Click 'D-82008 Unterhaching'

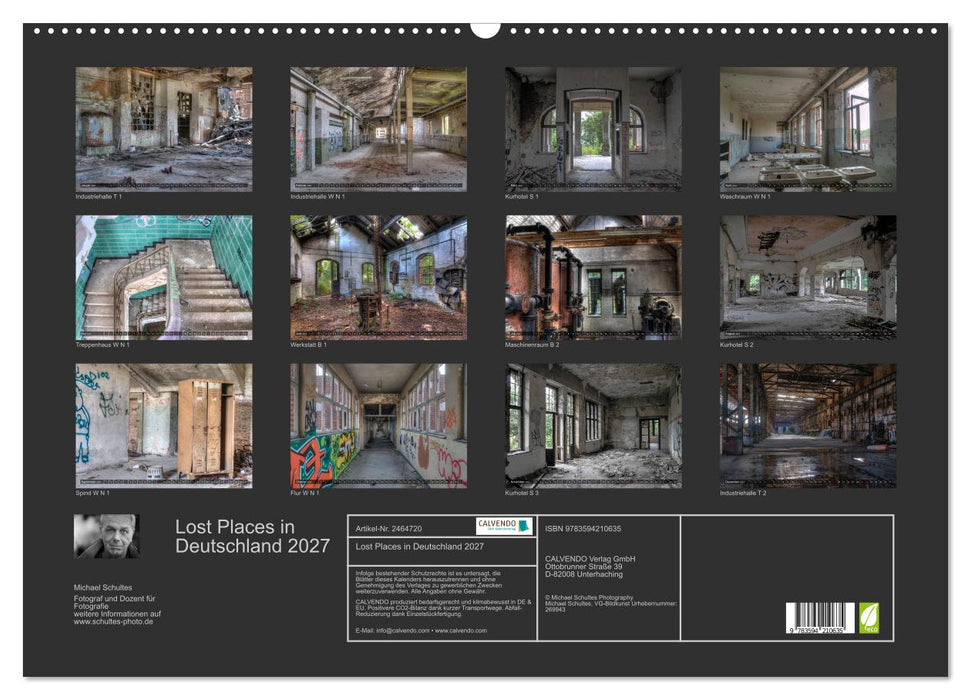[584, 574]
